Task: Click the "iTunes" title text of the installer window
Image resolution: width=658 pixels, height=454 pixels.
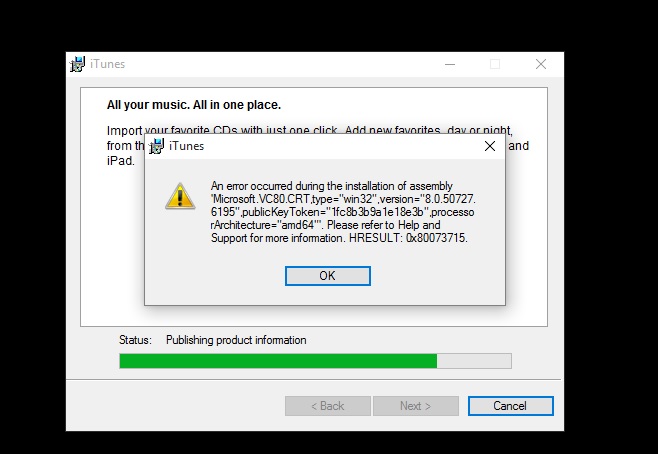Action: [107, 64]
